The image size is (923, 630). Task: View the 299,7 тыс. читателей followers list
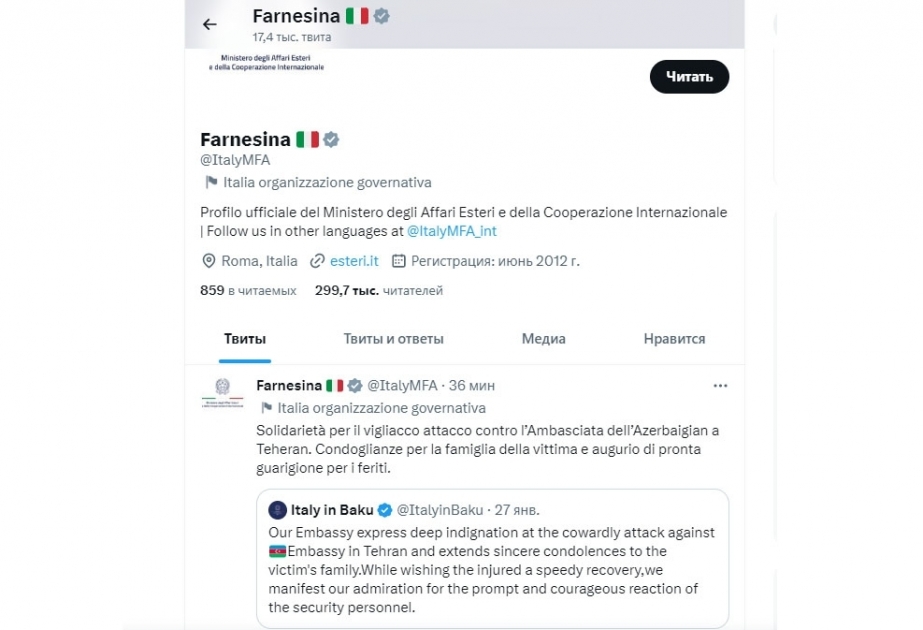tap(379, 290)
